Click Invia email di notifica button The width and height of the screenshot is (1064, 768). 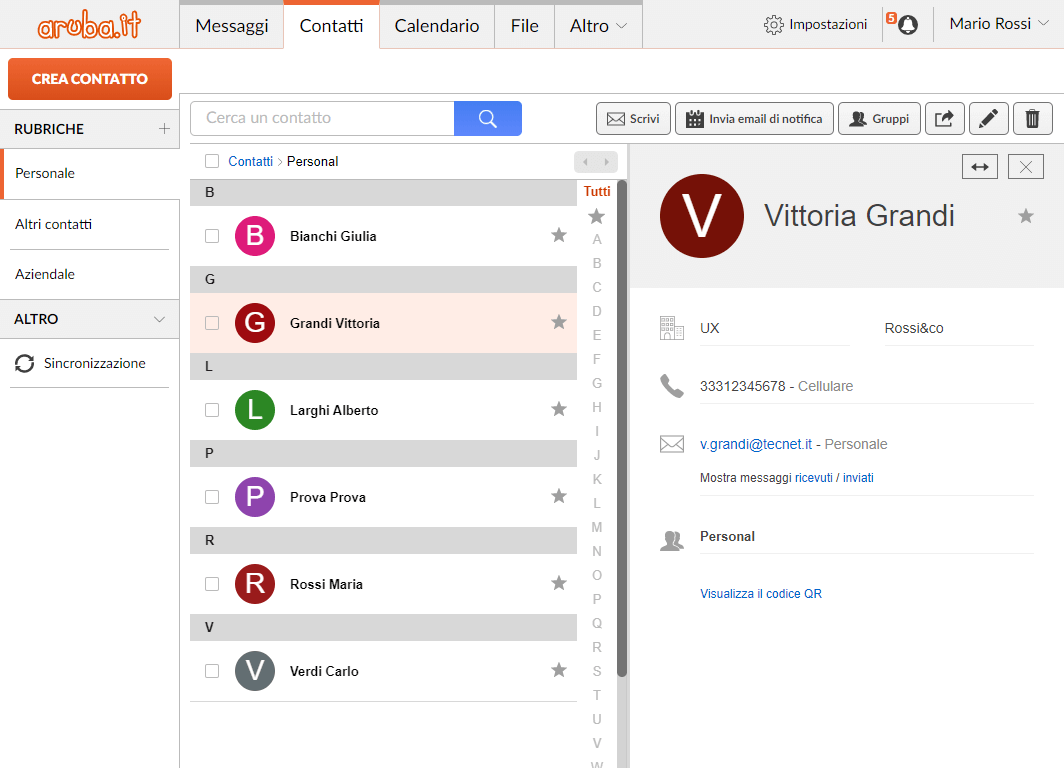click(x=754, y=119)
